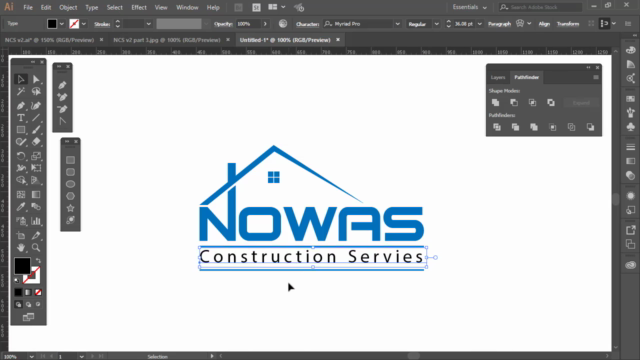This screenshot has width=640, height=360.
Task: Open the font size dropdown
Action: click(x=480, y=24)
